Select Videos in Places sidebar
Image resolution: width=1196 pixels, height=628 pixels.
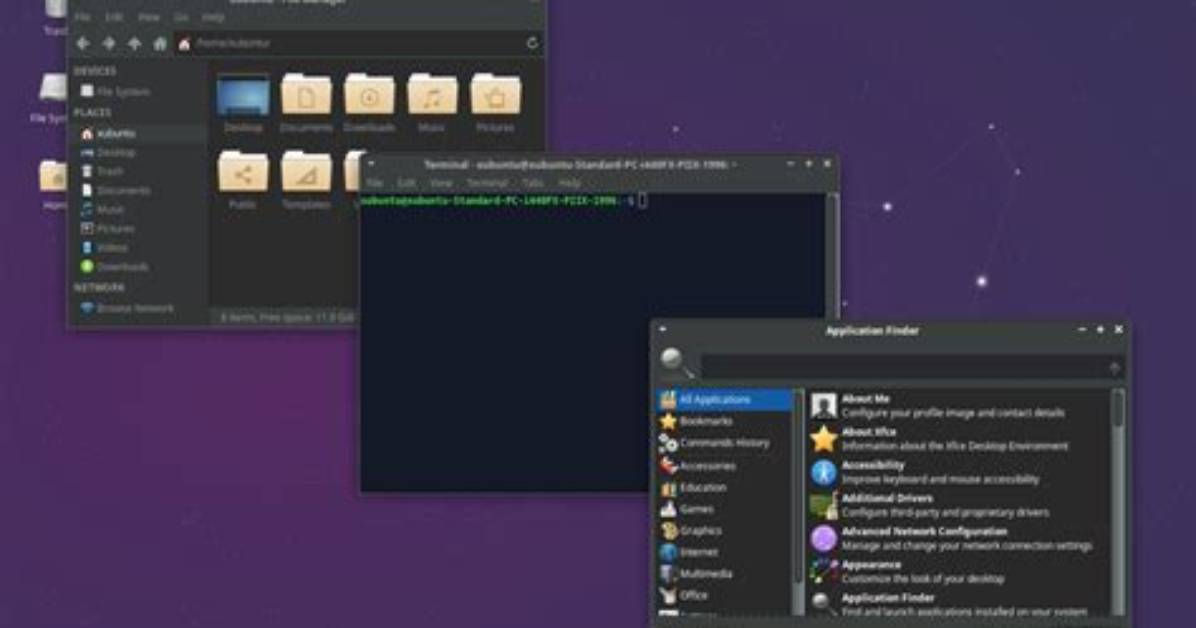(x=104, y=248)
